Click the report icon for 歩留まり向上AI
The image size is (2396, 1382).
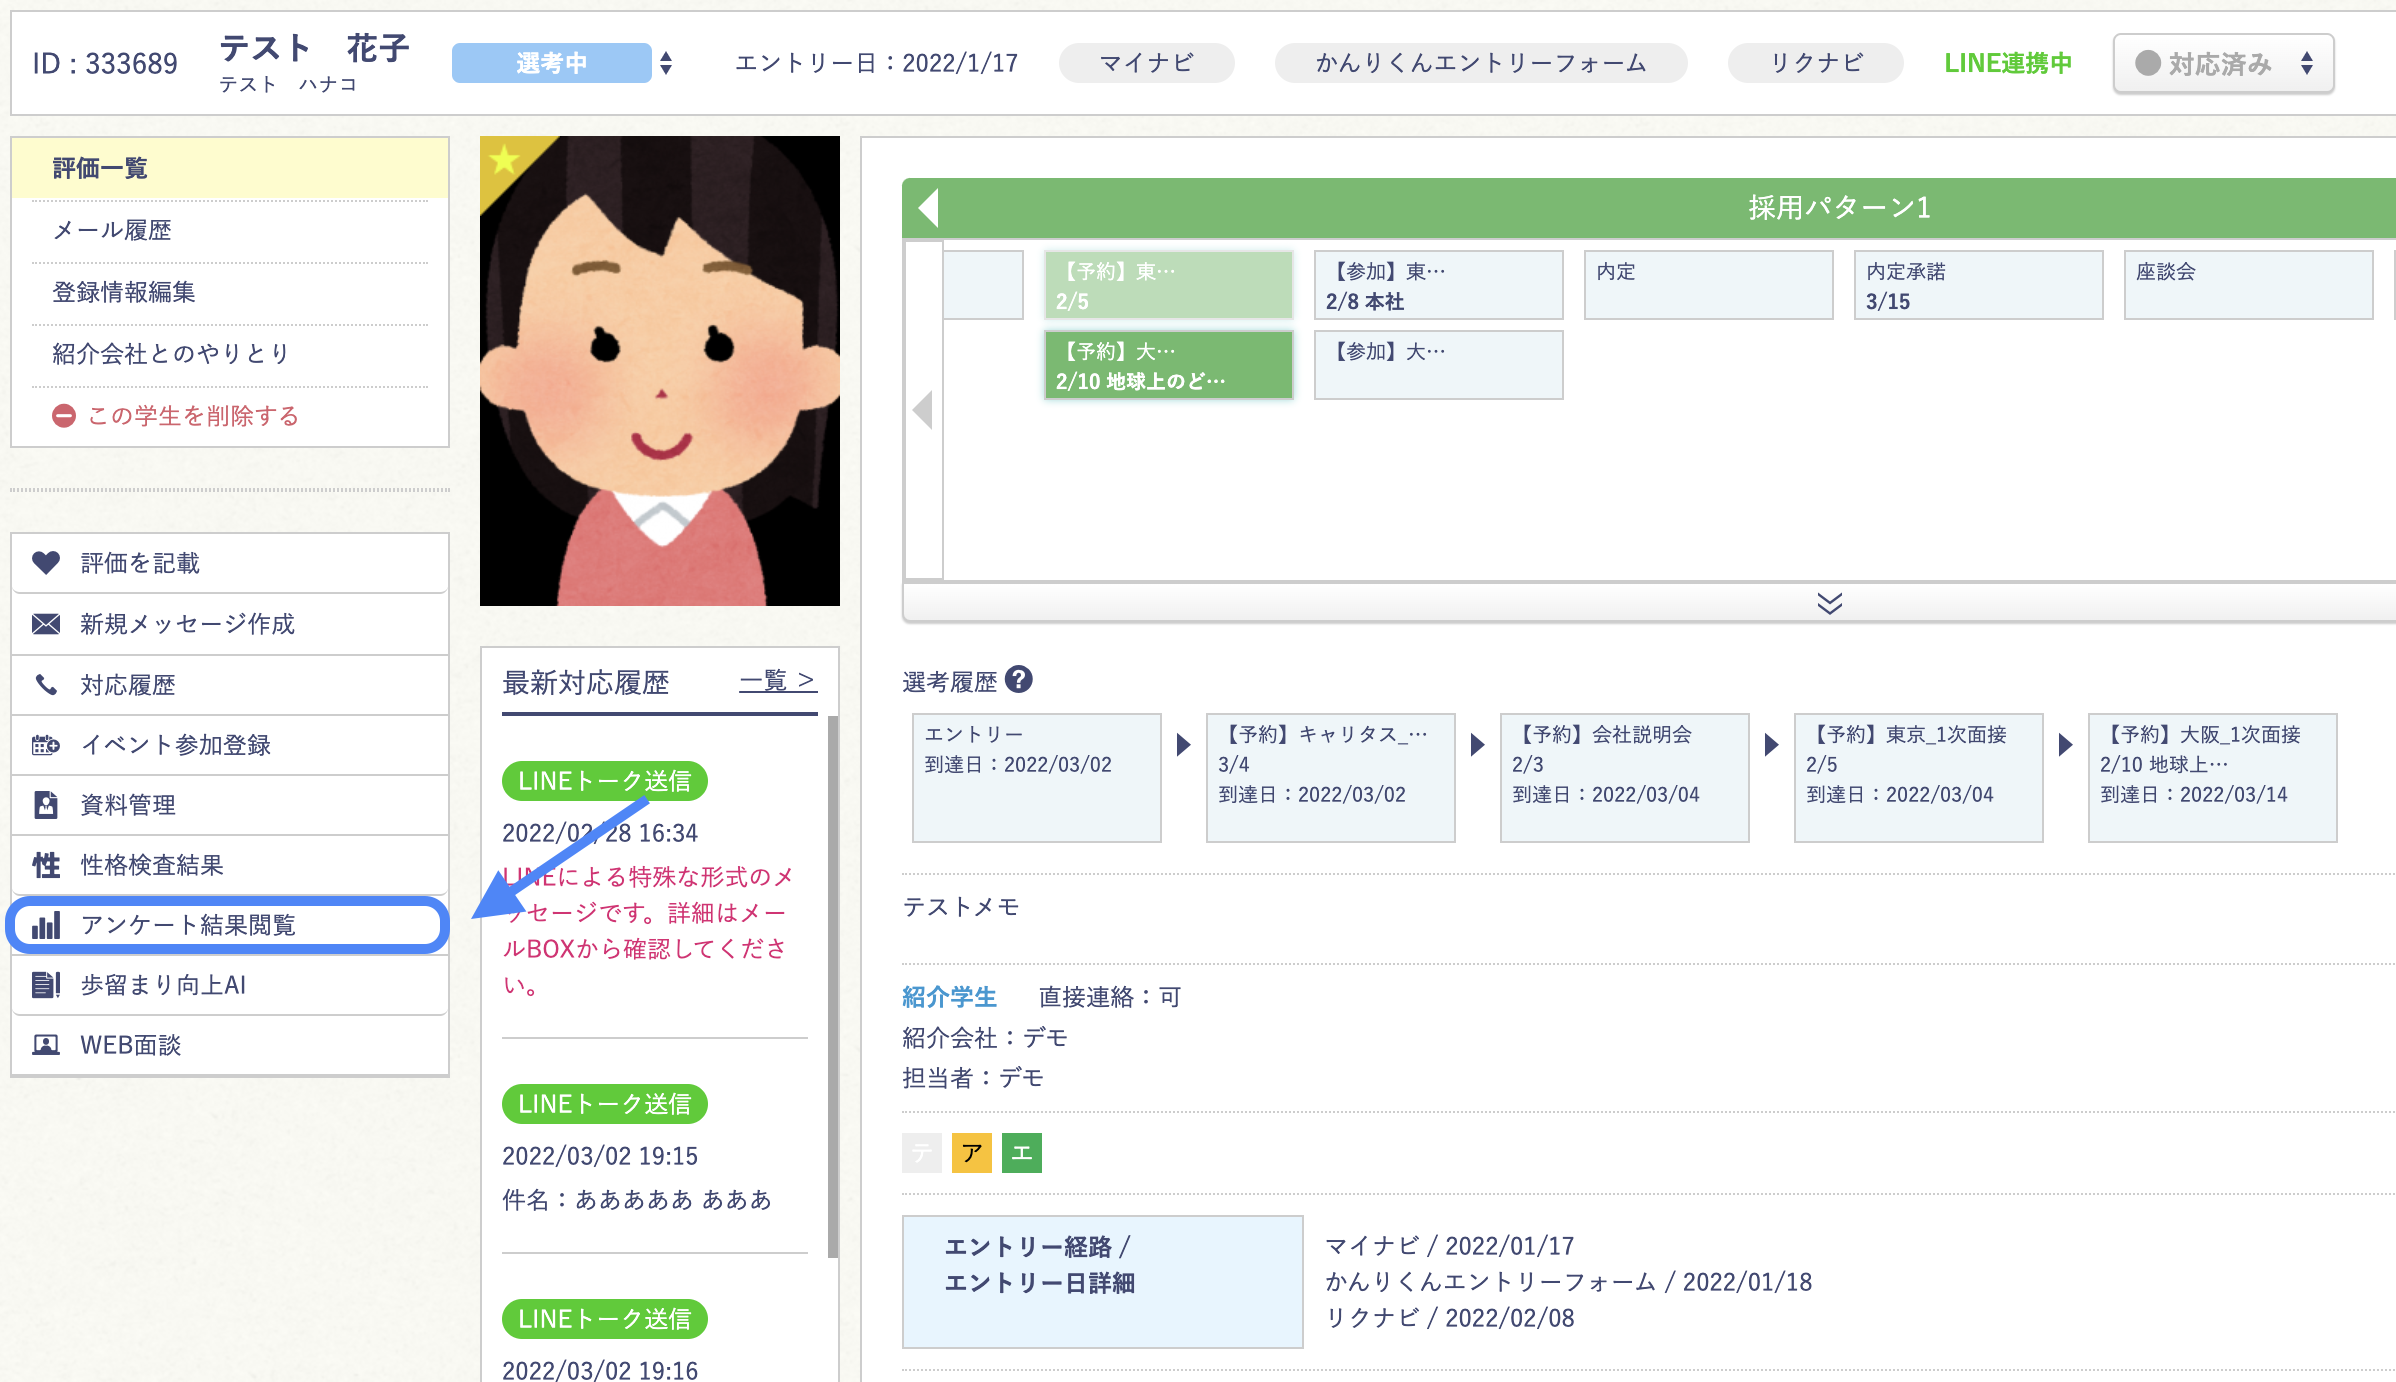46,985
